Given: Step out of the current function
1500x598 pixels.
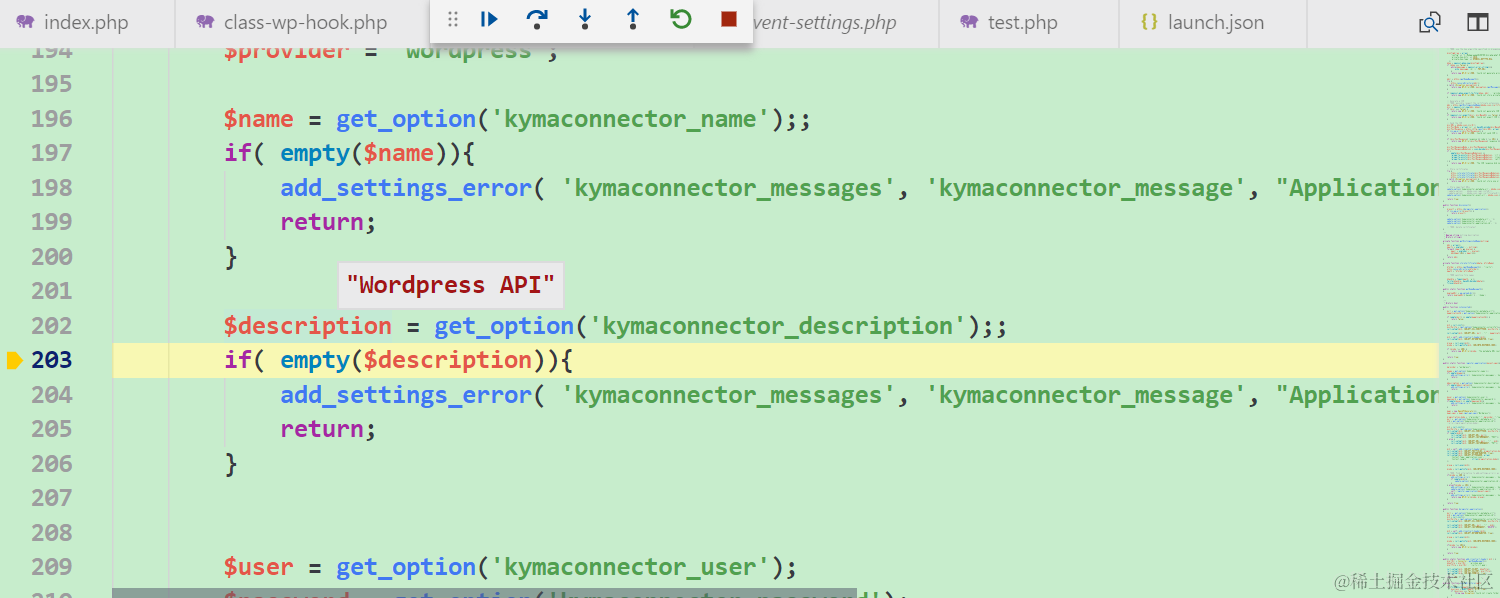Looking at the screenshot, I should [x=633, y=19].
